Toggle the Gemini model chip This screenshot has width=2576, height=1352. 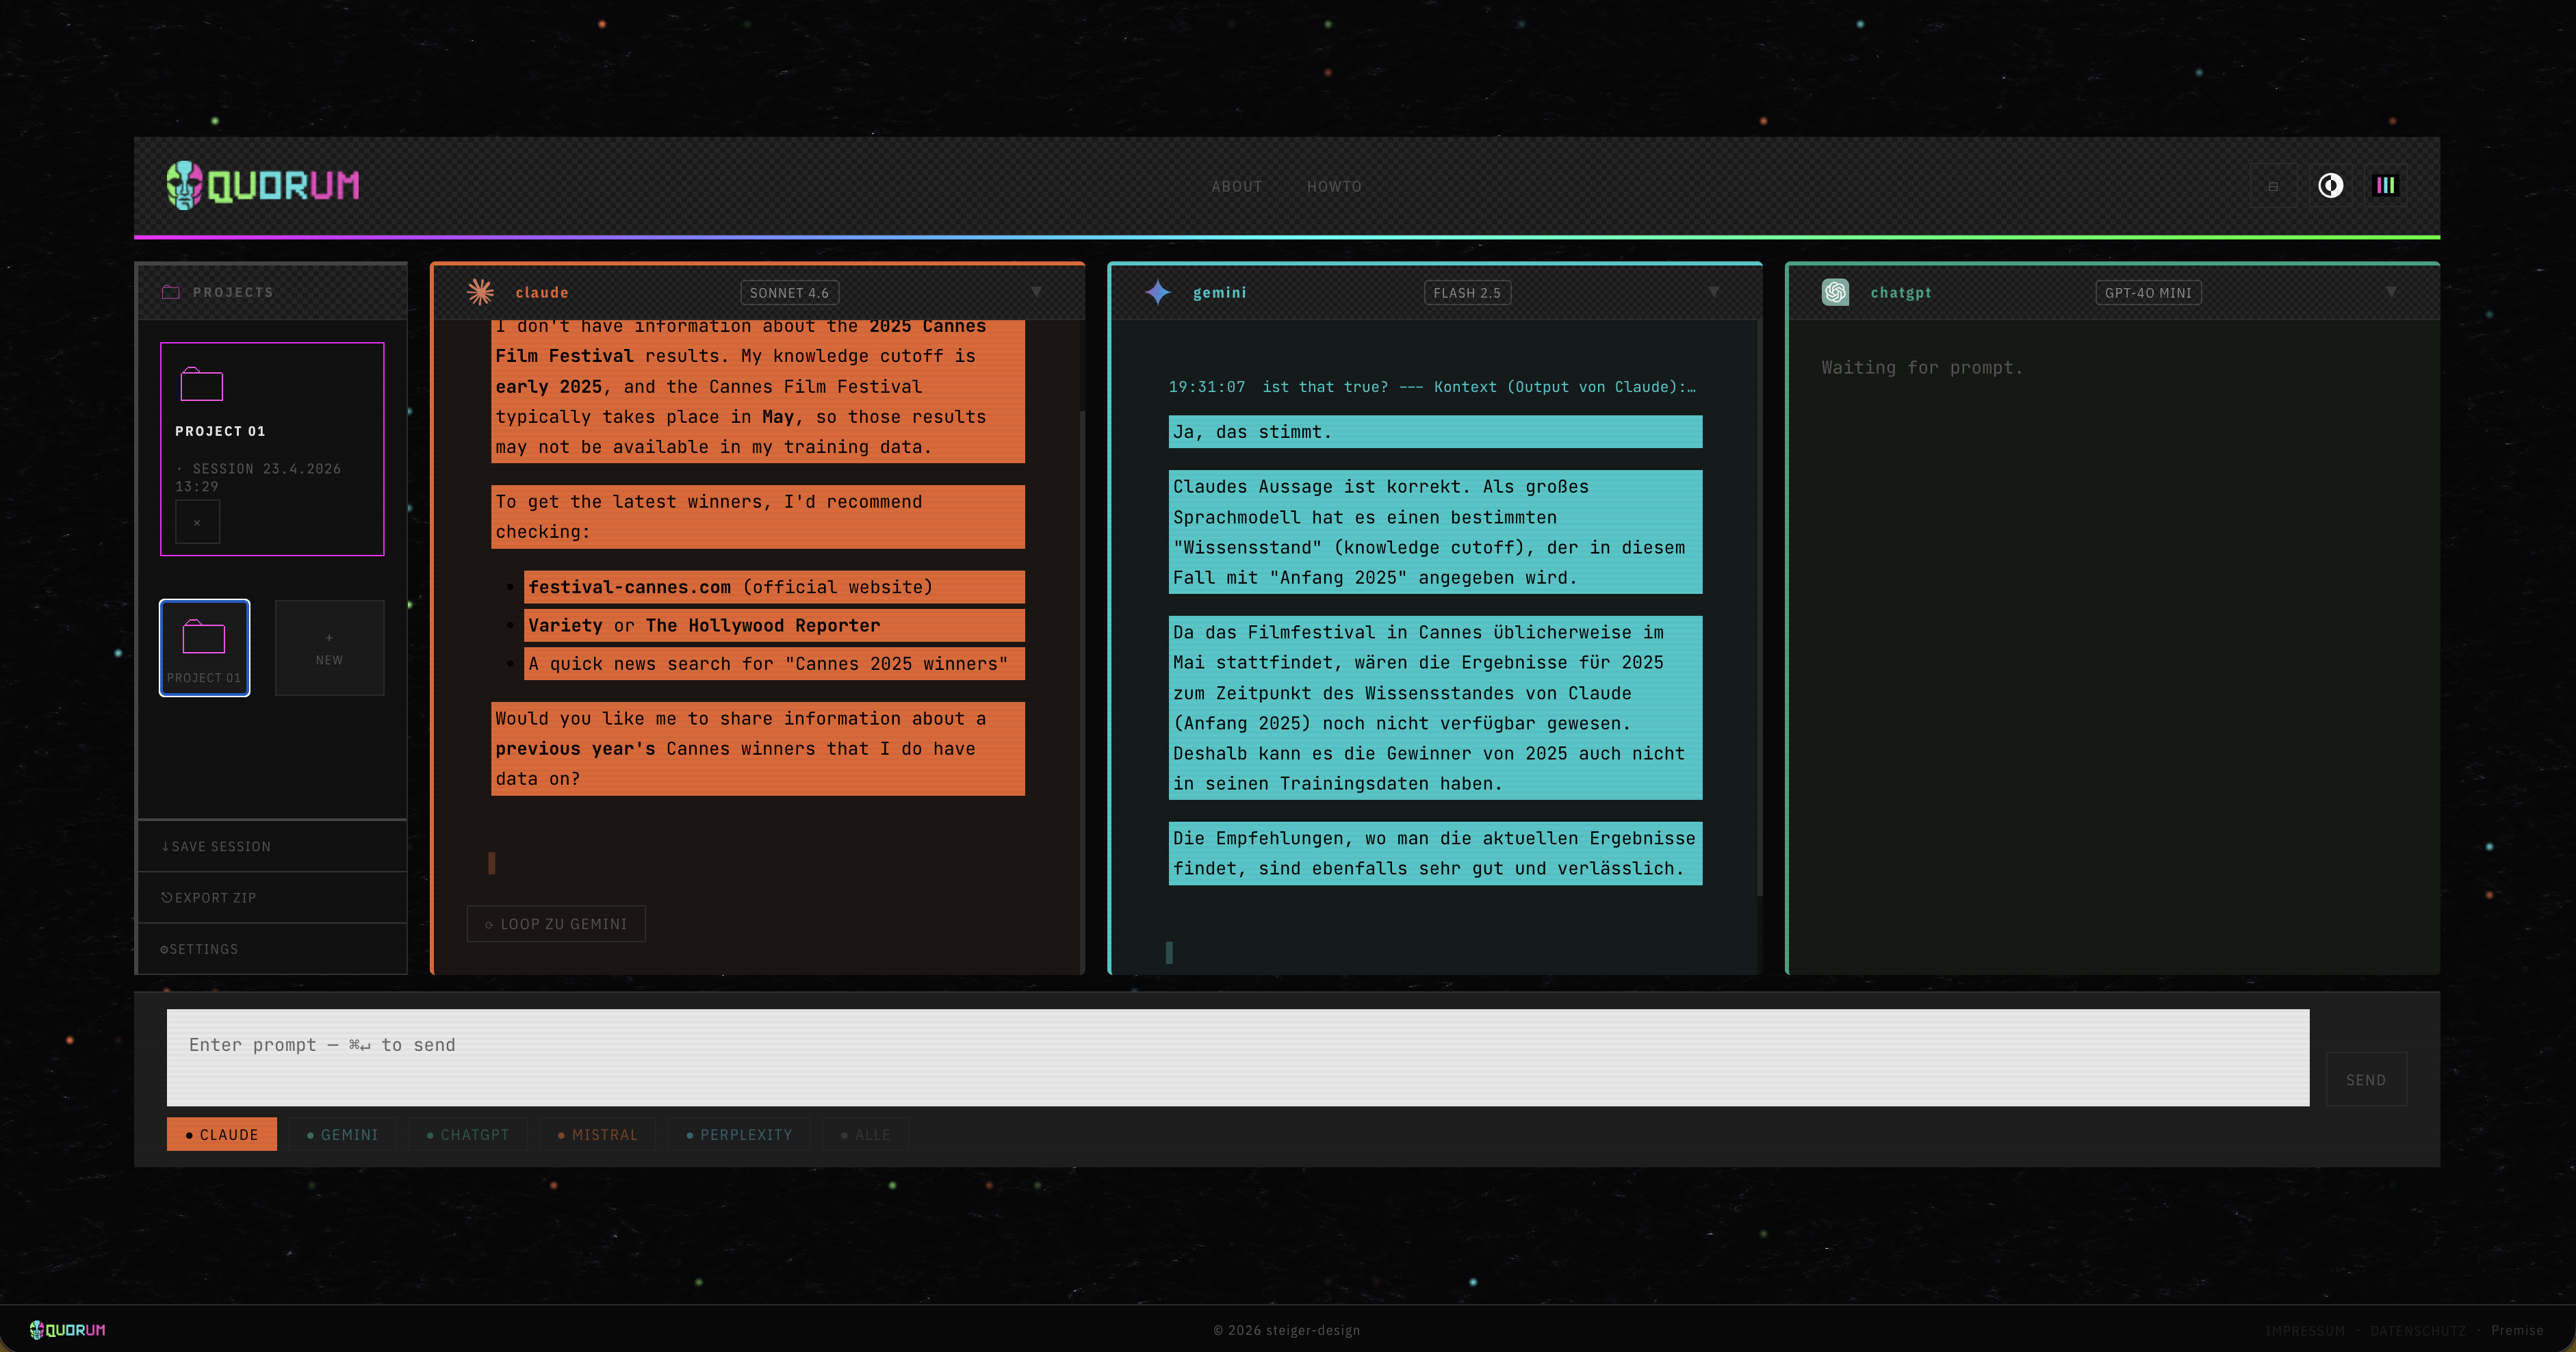[x=343, y=1134]
